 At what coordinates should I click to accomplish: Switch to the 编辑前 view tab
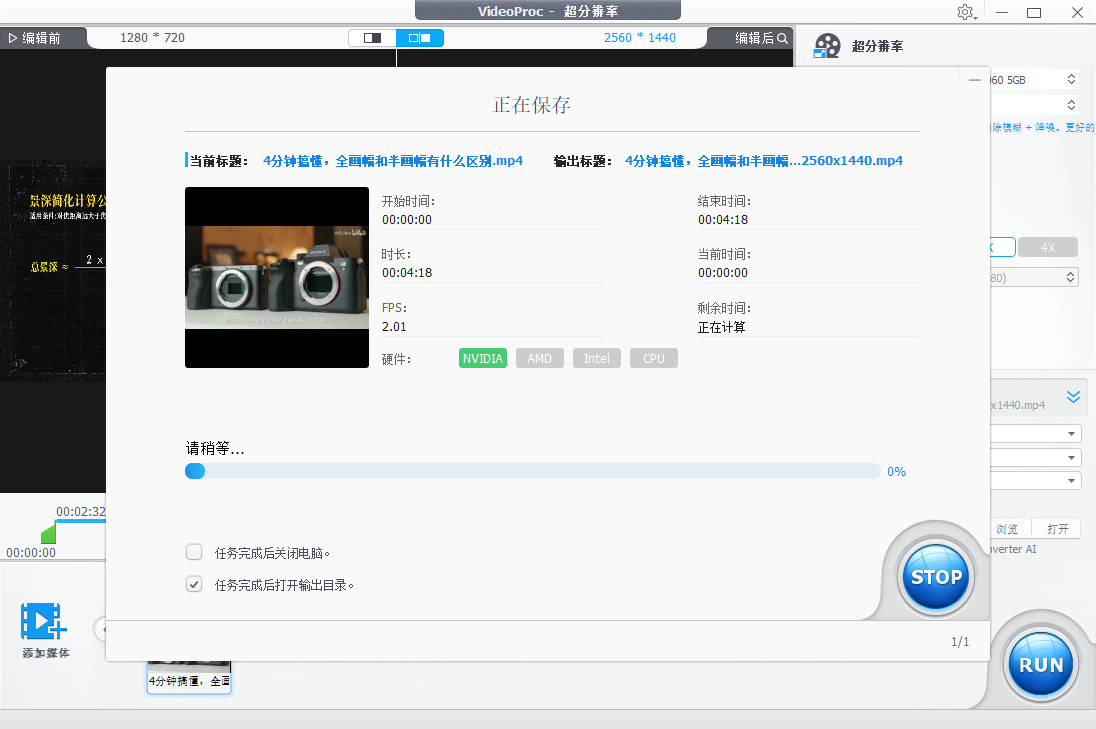38,38
